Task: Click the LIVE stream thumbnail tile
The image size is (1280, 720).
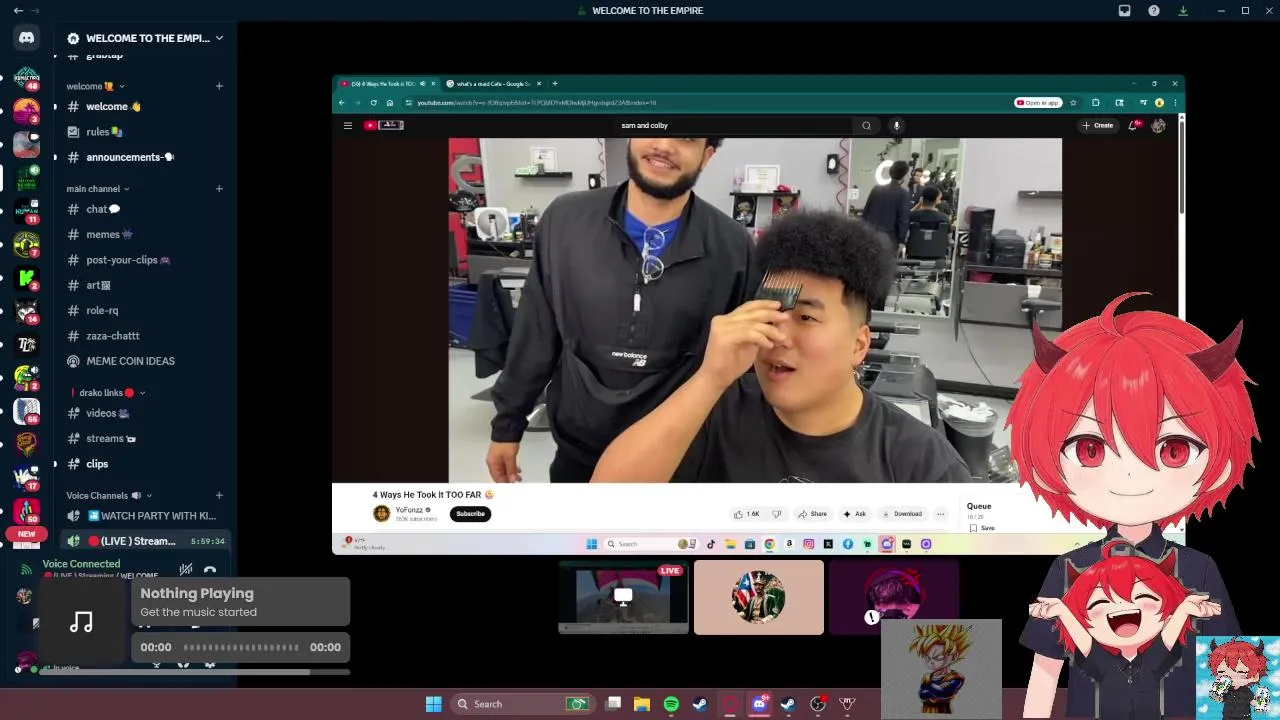Action: pos(623,597)
